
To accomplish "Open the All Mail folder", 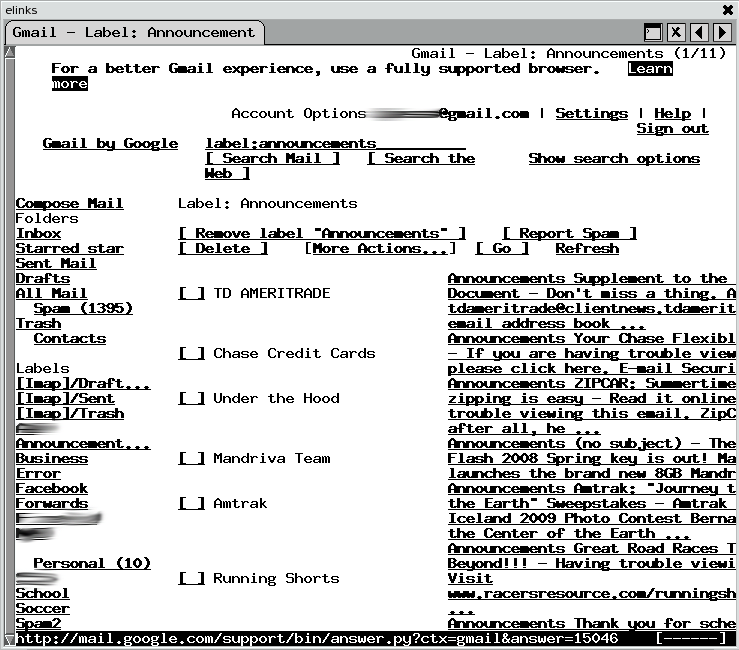I will point(51,293).
